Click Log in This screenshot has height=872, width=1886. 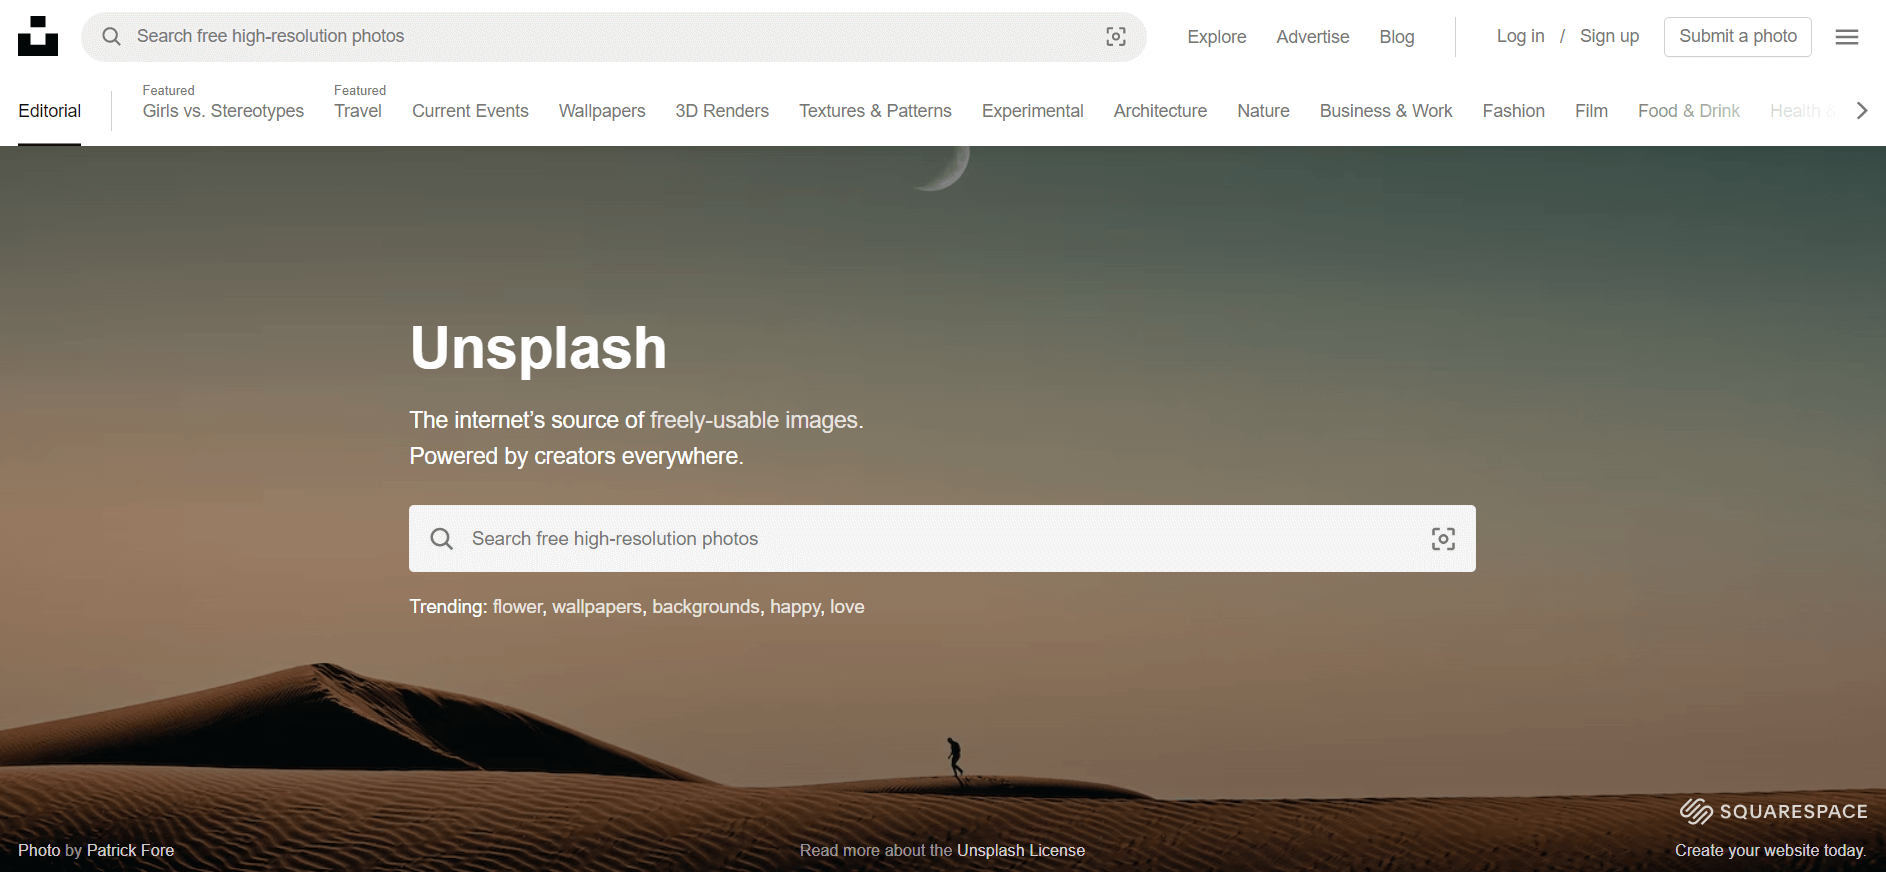1520,36
